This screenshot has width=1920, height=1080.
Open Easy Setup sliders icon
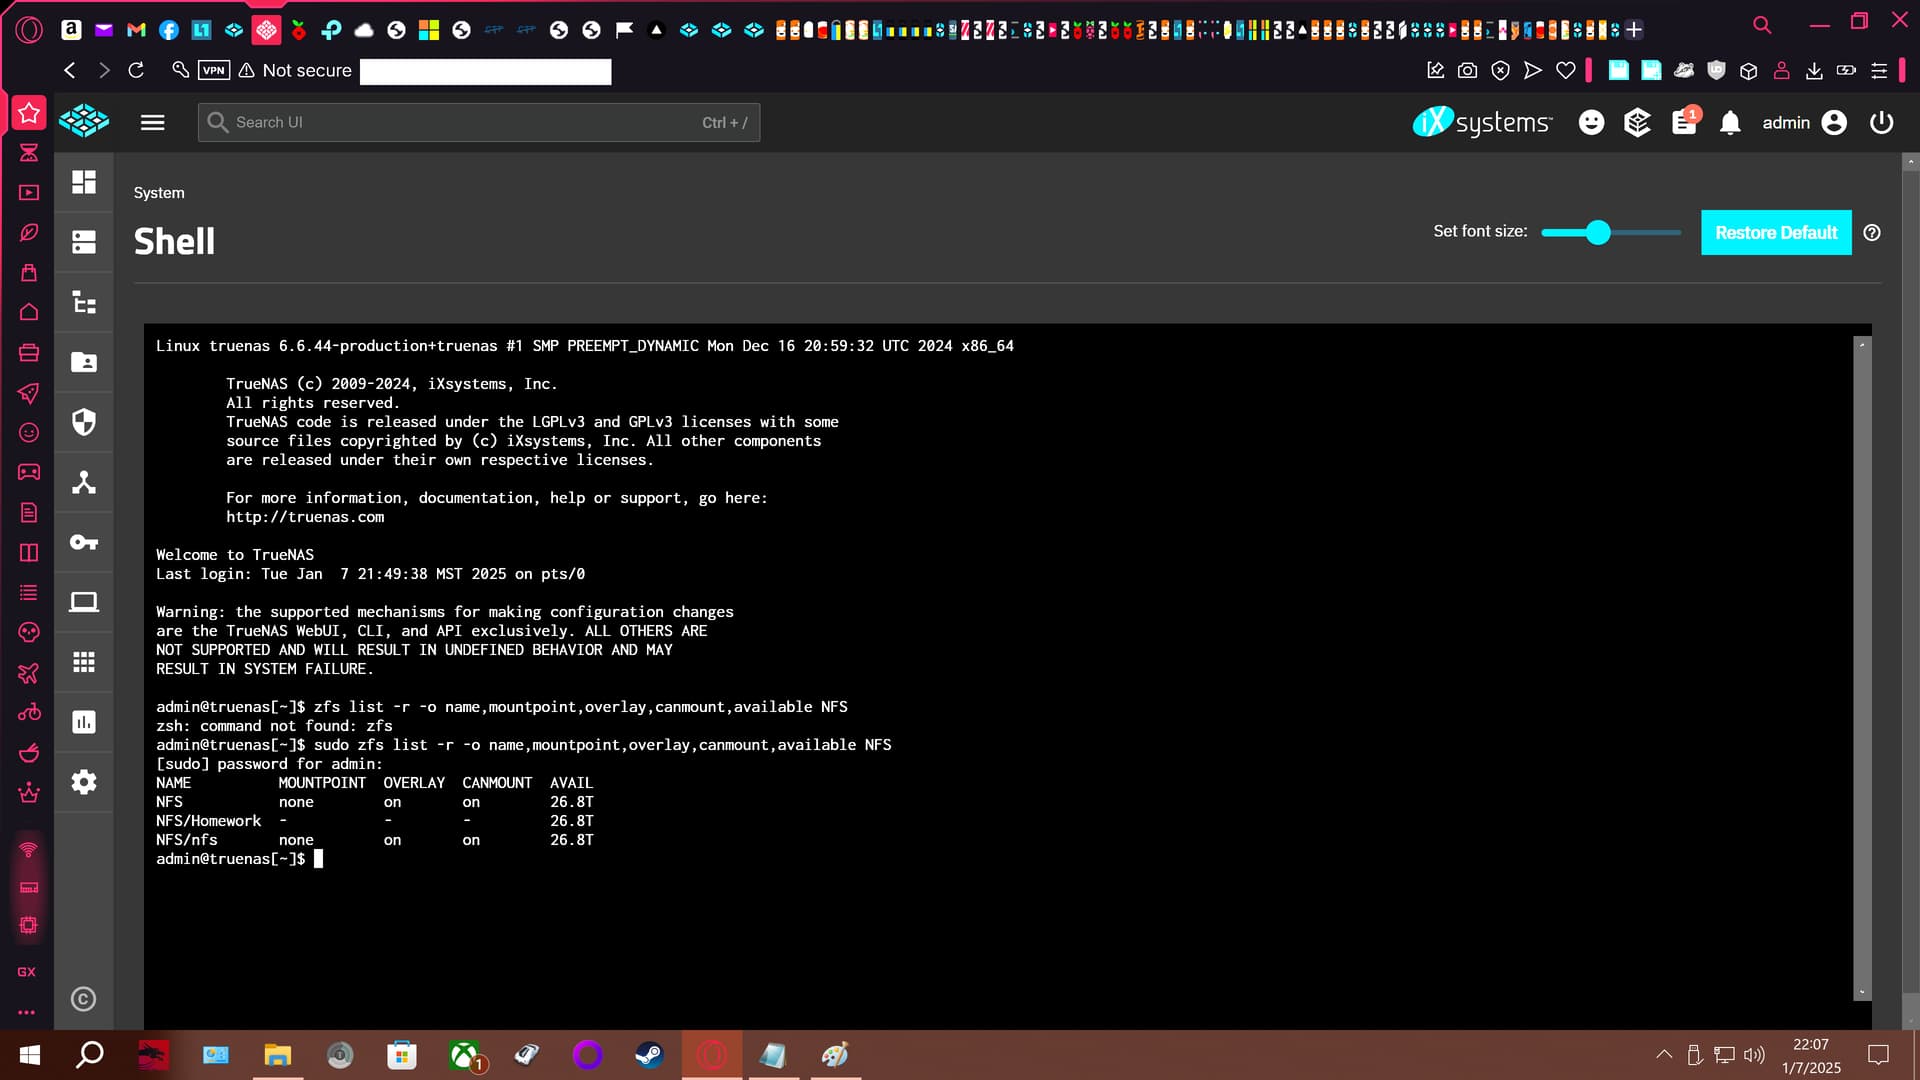coord(1879,70)
